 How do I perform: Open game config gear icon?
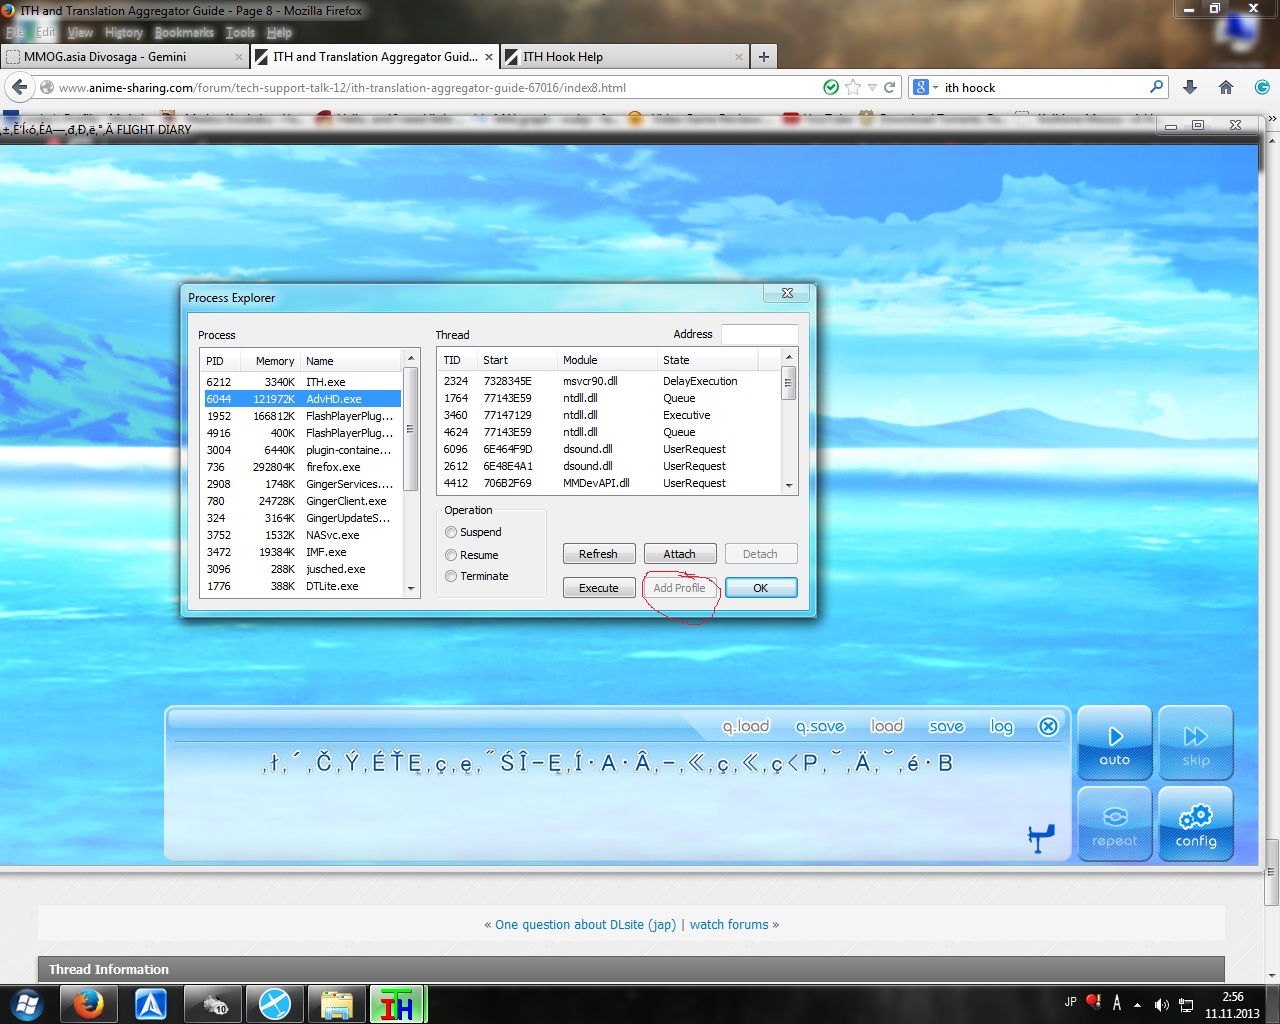(1196, 825)
